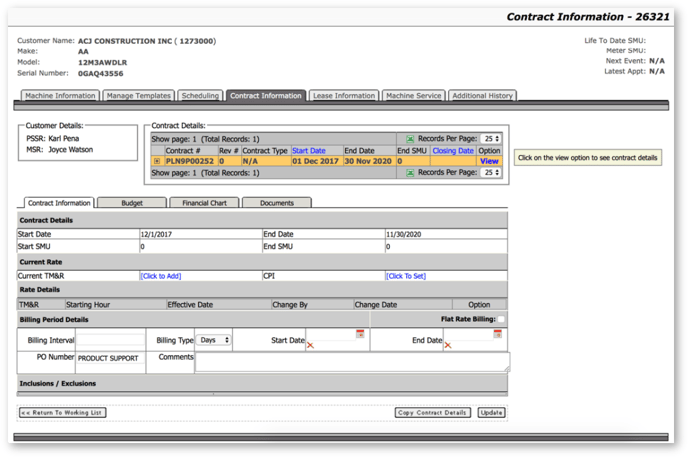The width and height of the screenshot is (688, 457).
Task: Select the Budget sub-tab
Action: [x=131, y=203]
